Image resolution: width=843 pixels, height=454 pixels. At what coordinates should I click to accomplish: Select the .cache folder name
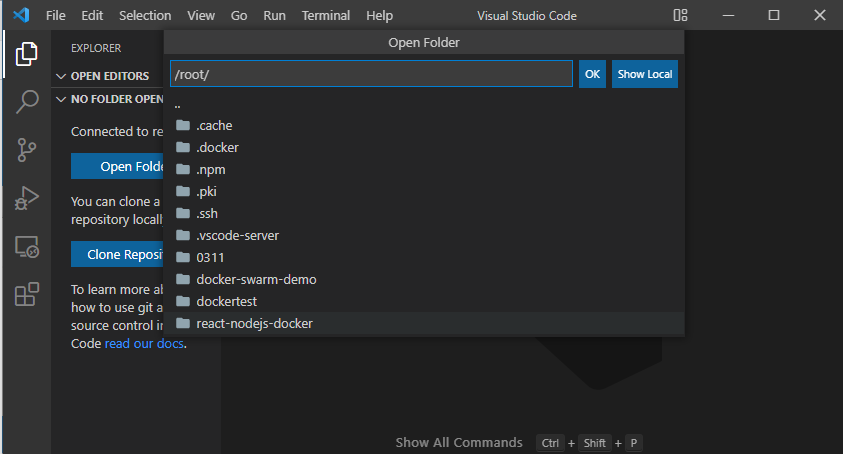click(214, 125)
